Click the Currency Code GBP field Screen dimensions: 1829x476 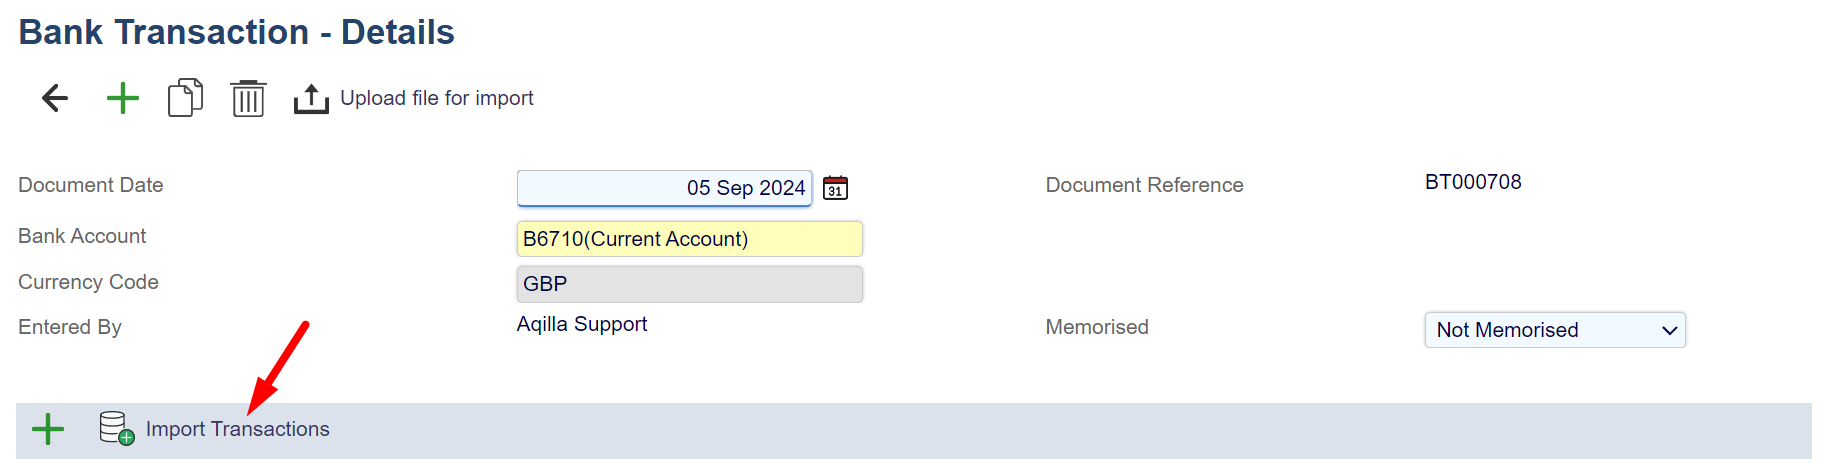(x=689, y=284)
